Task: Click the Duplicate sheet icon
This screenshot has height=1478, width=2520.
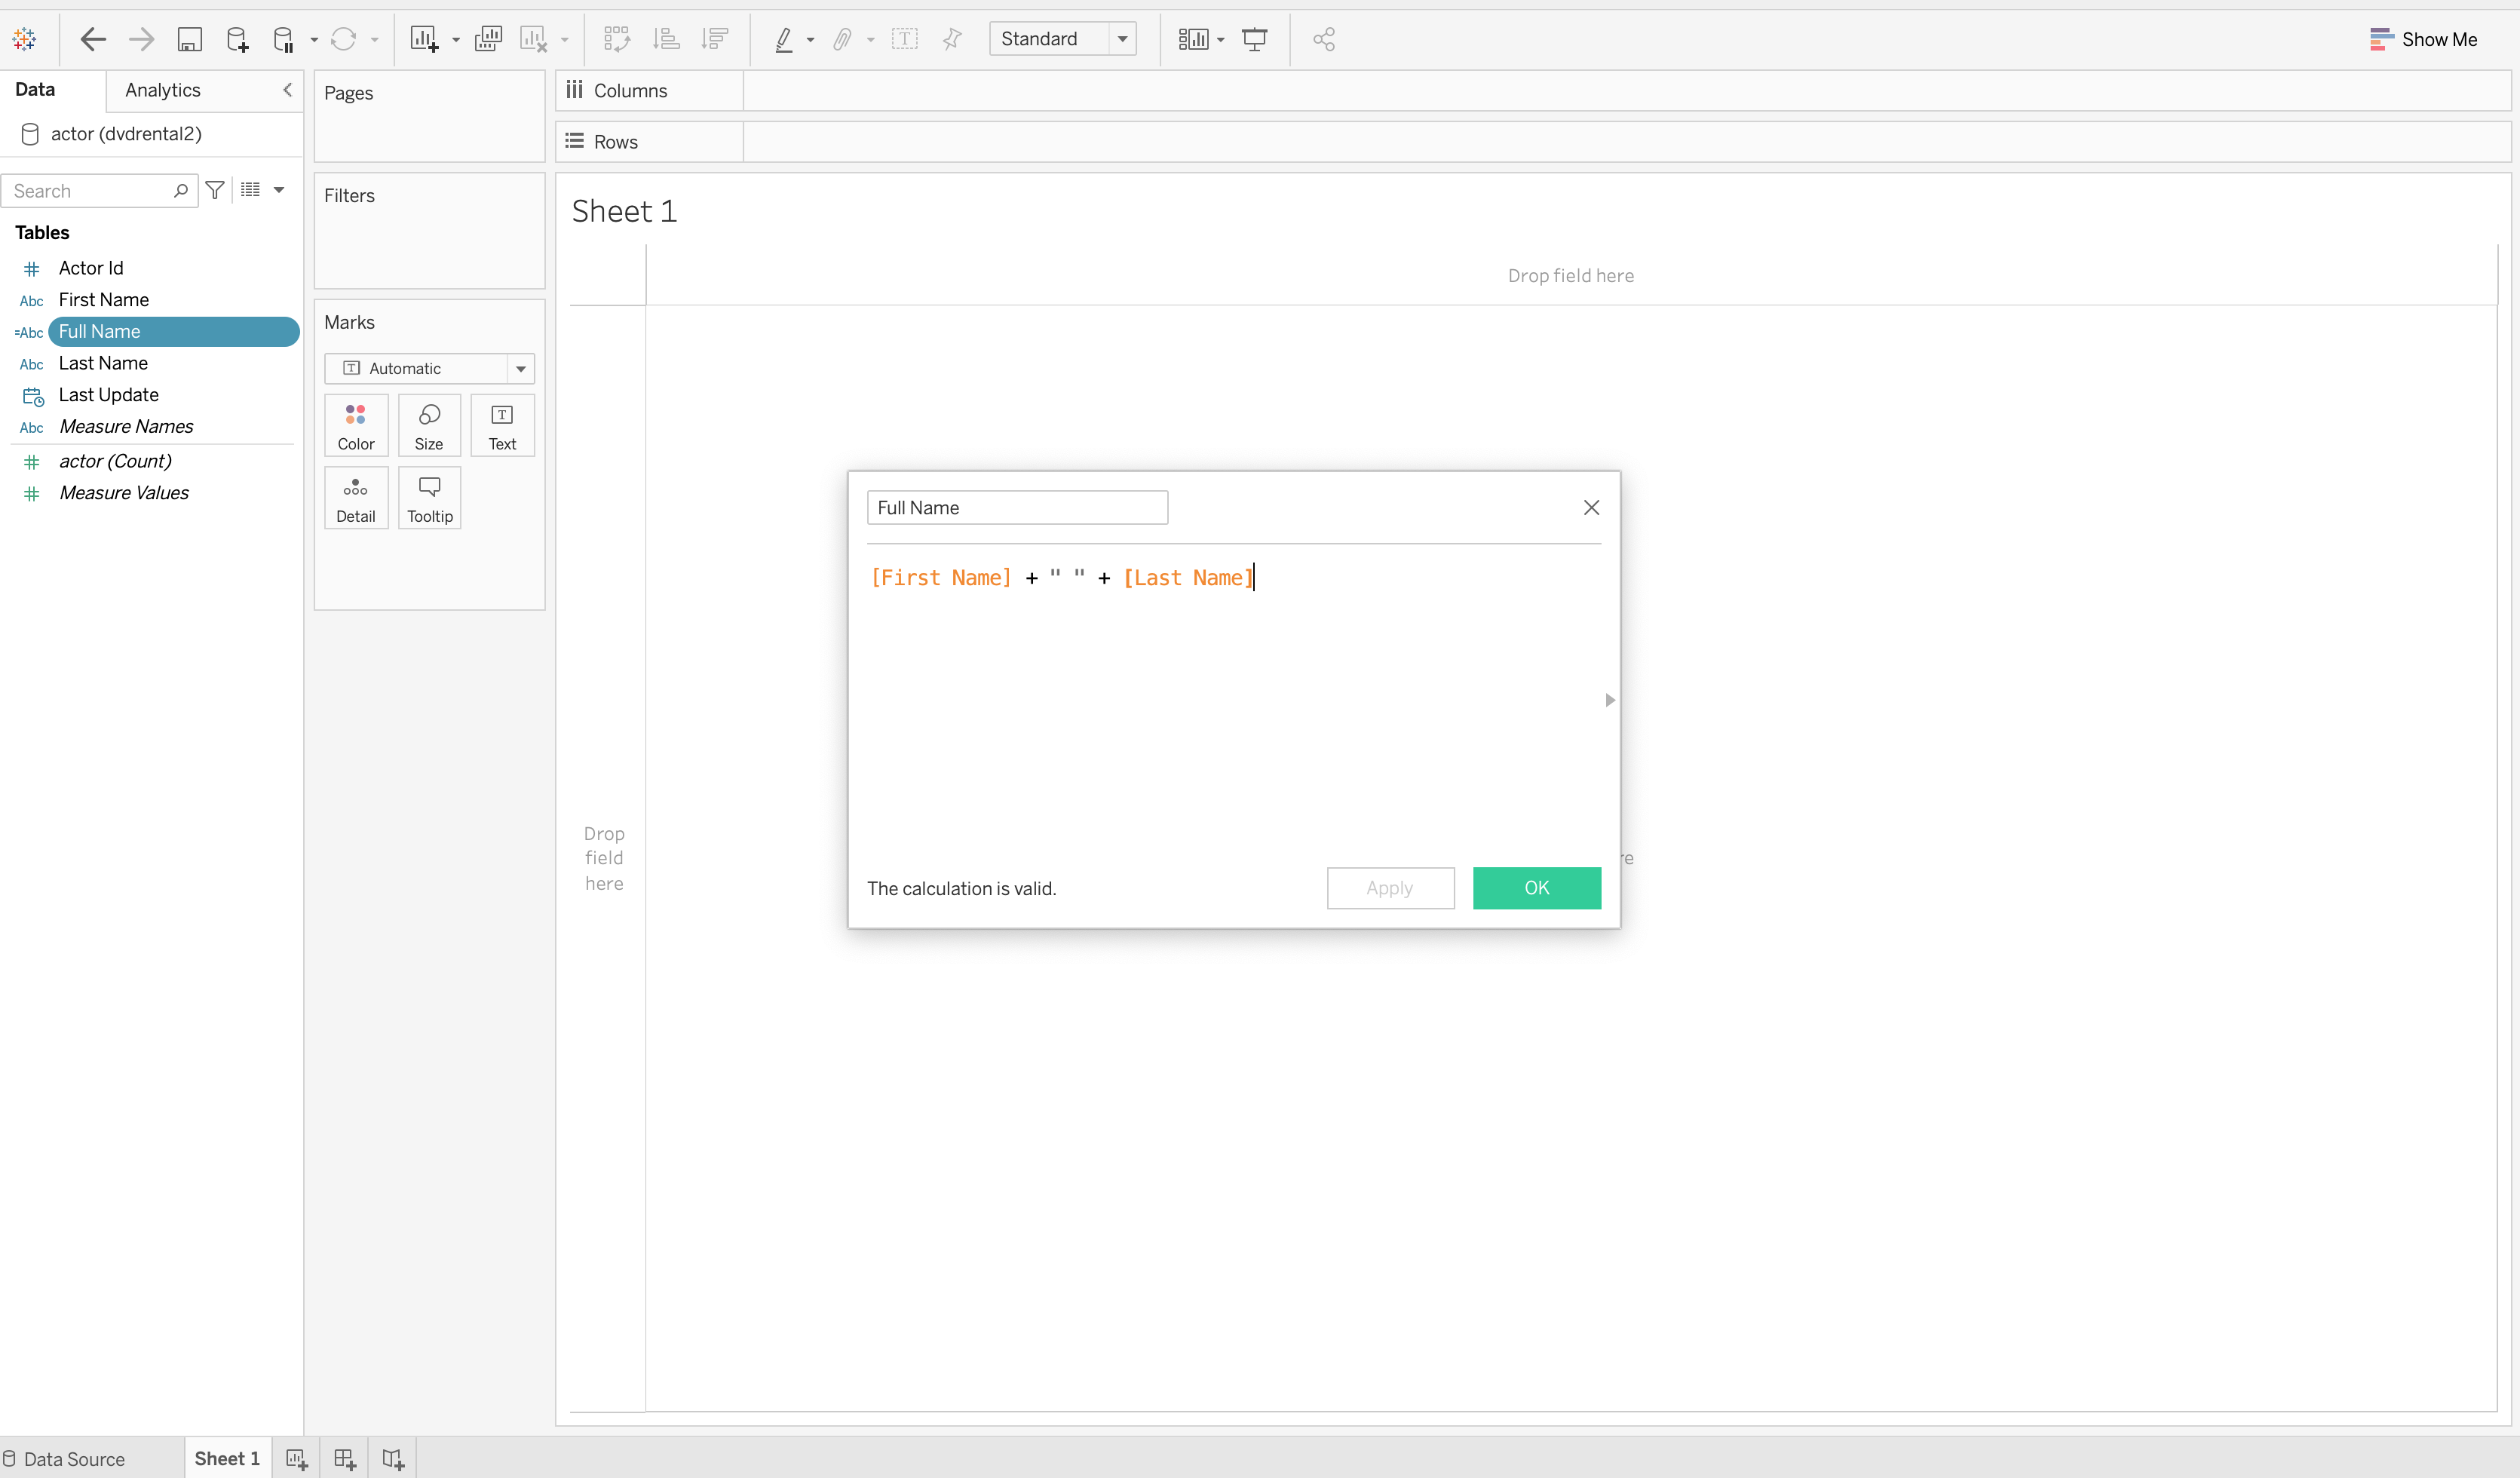Action: click(488, 39)
